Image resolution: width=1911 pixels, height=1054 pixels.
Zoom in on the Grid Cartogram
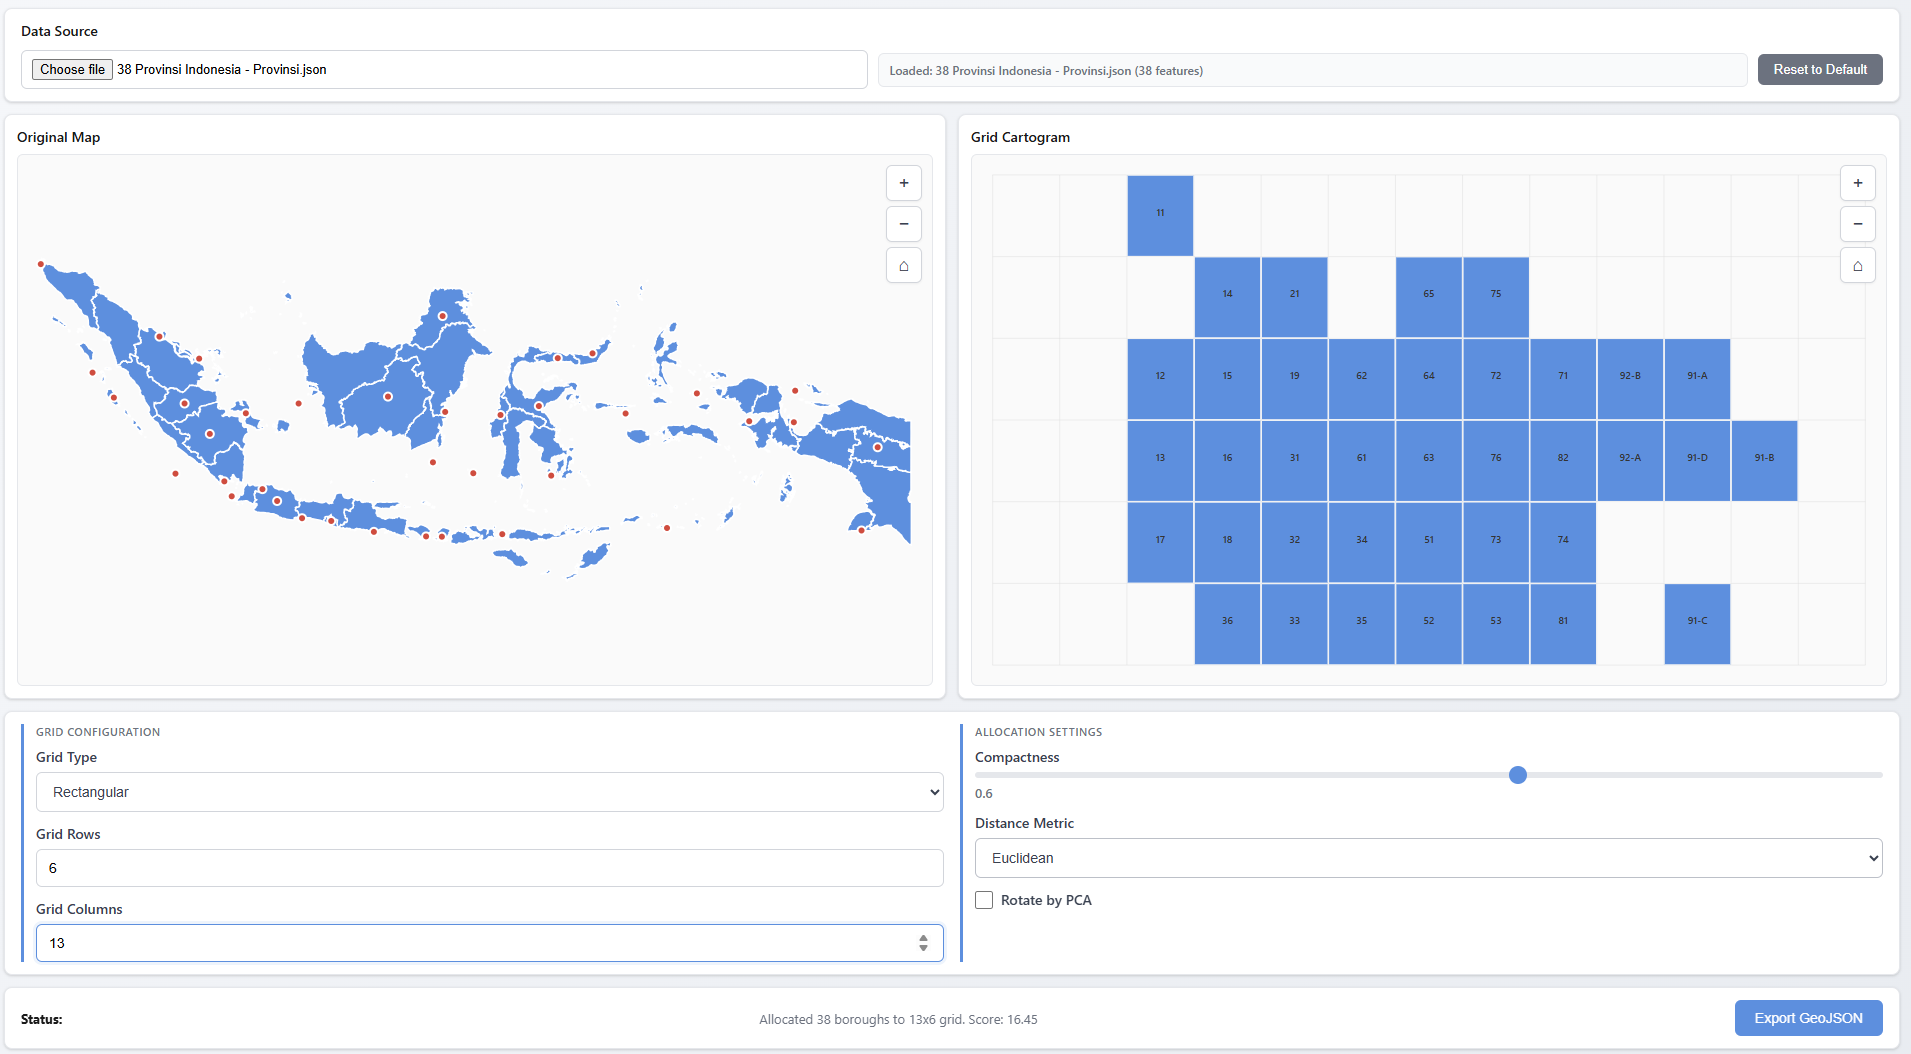(1857, 183)
